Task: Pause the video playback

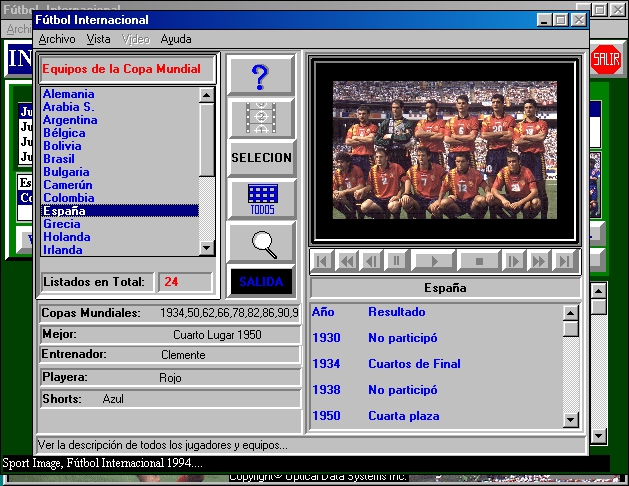Action: (395, 261)
